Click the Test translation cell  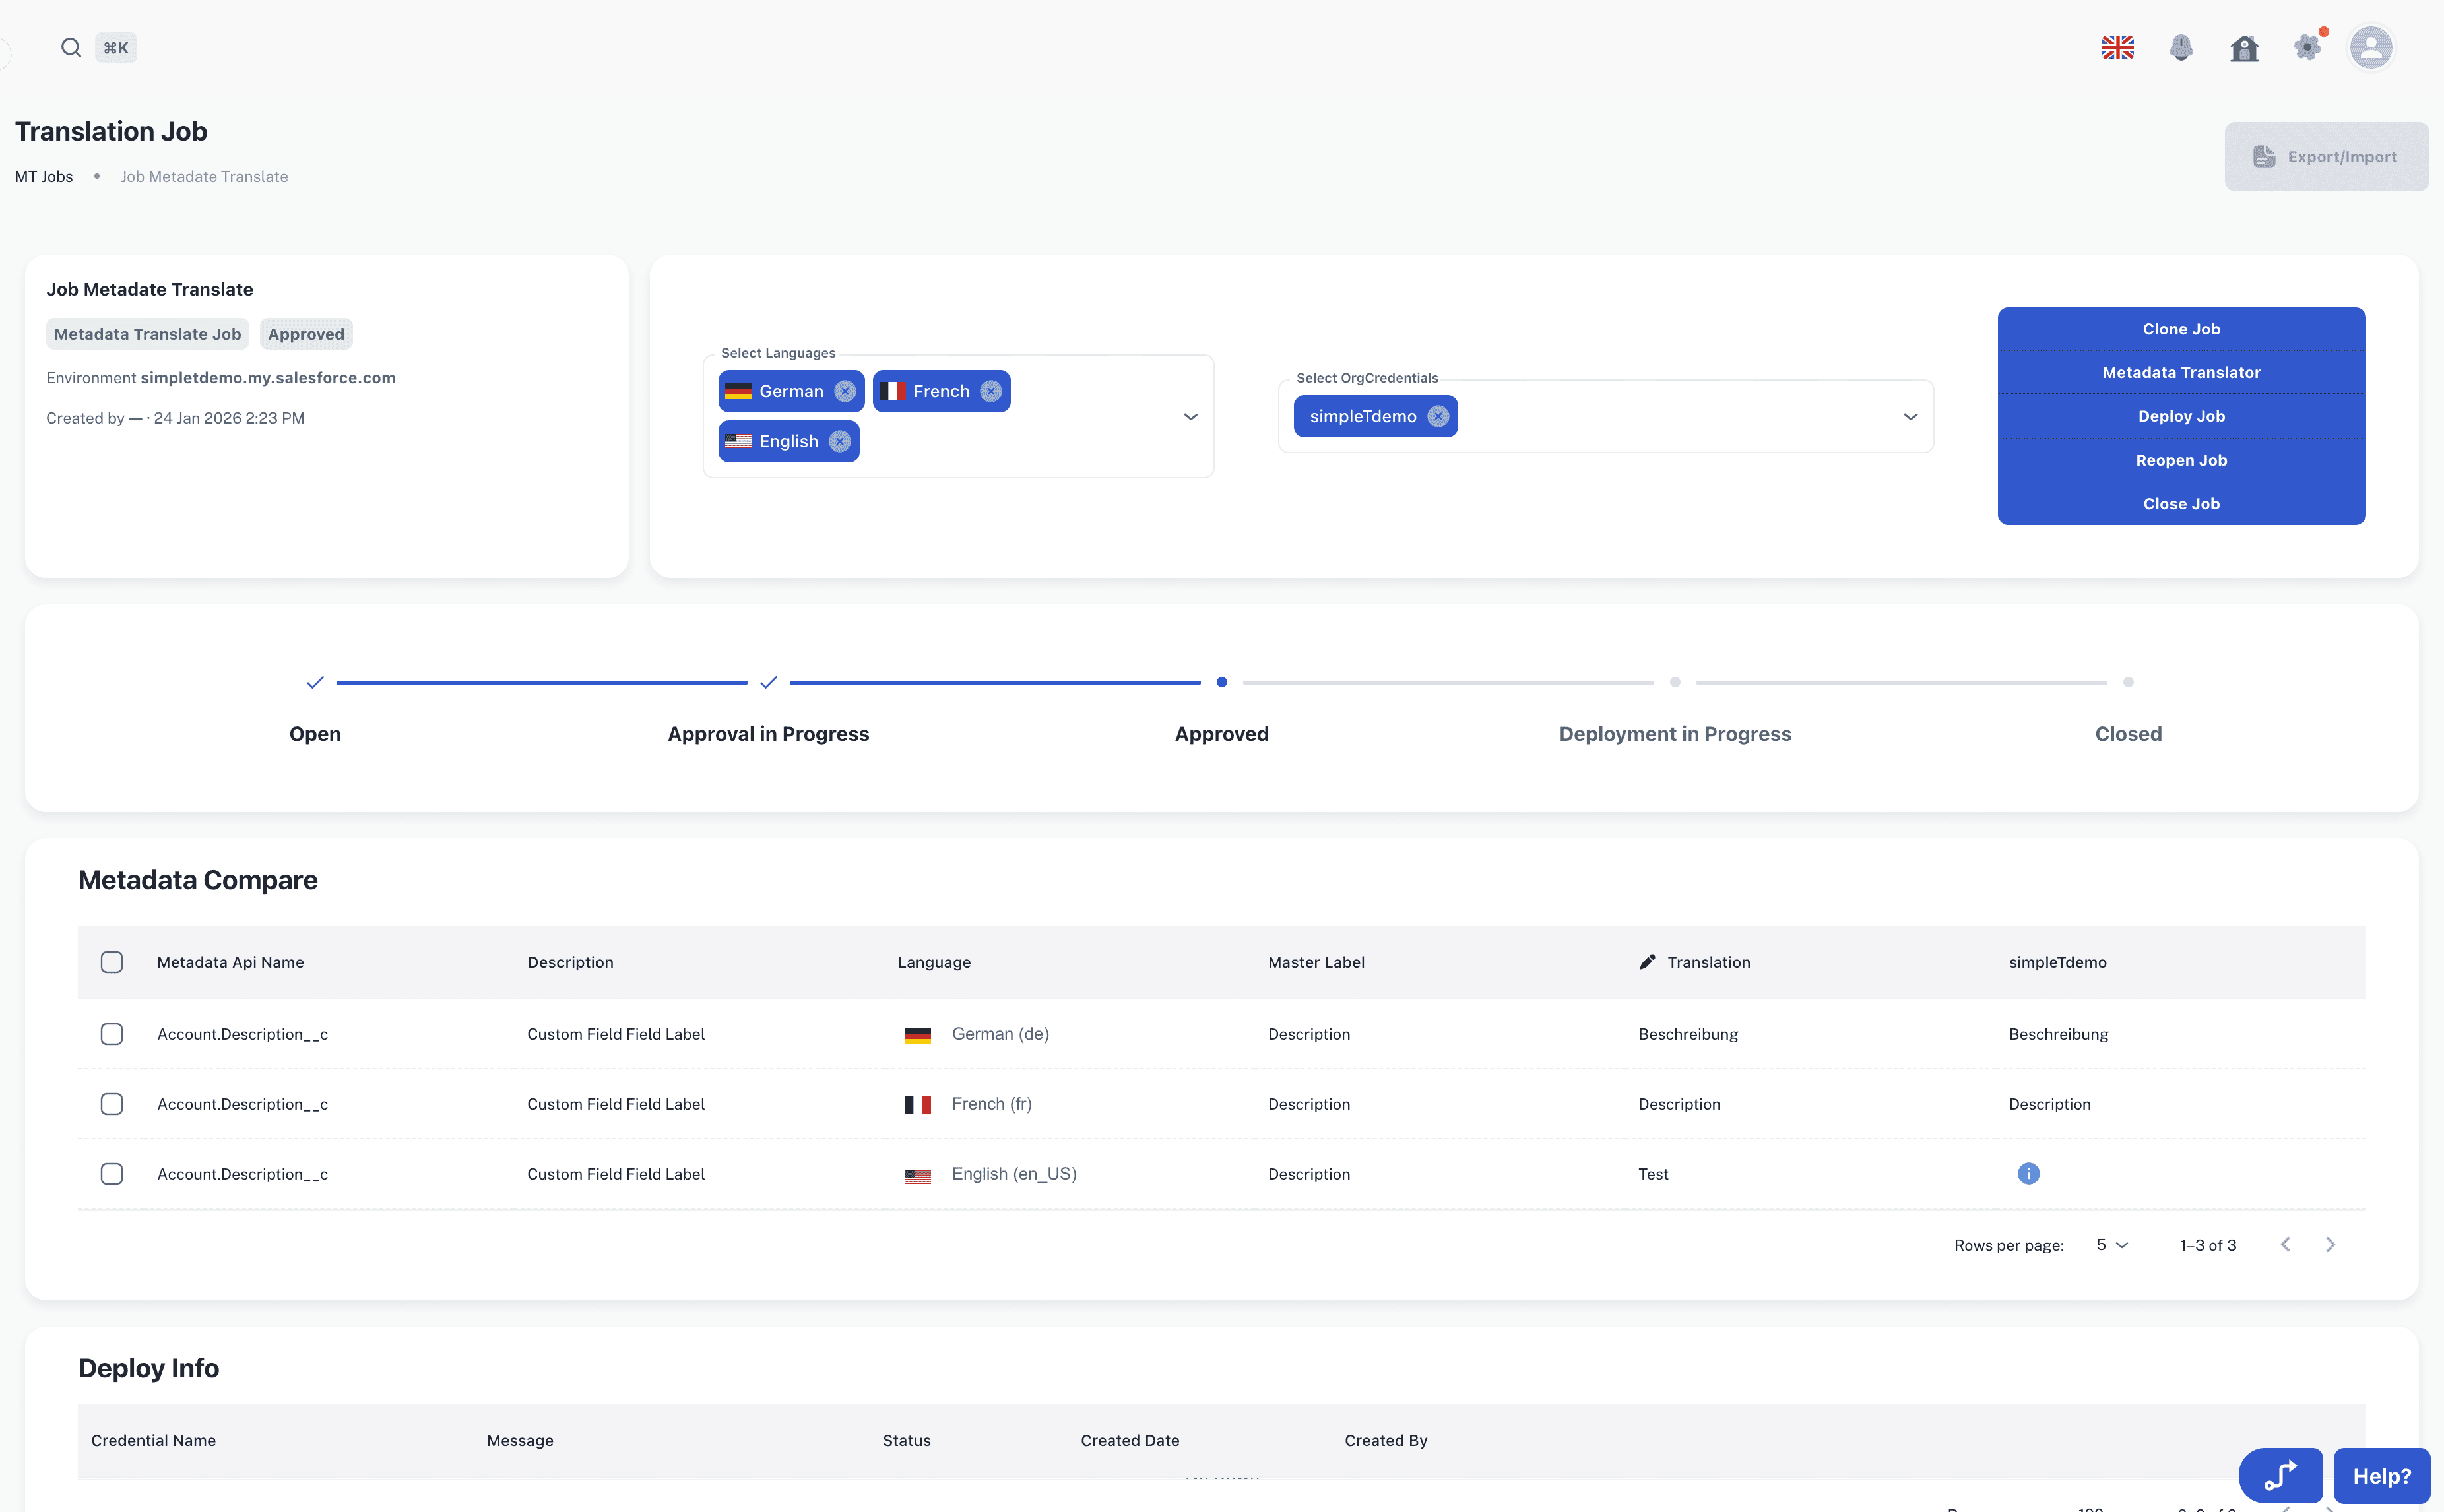[1653, 1174]
